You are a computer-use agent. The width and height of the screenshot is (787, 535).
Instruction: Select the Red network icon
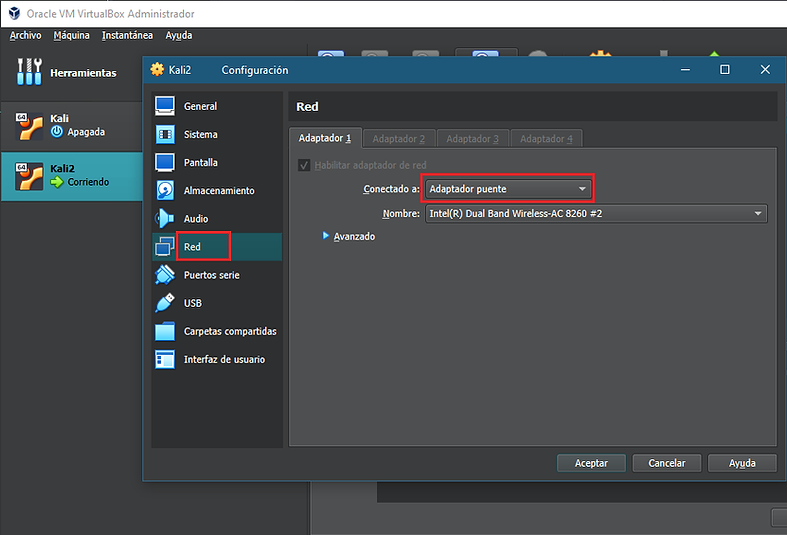165,246
